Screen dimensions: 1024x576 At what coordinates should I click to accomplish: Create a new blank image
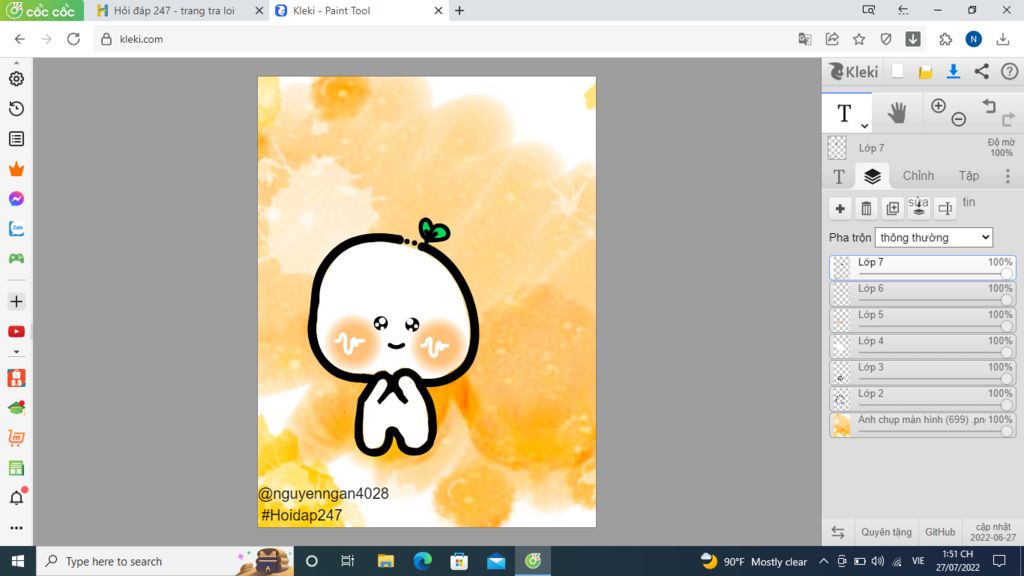pos(897,71)
